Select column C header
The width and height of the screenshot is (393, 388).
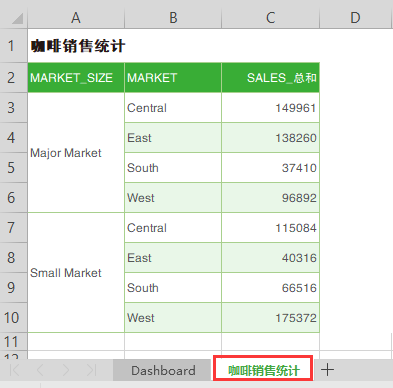click(x=270, y=18)
